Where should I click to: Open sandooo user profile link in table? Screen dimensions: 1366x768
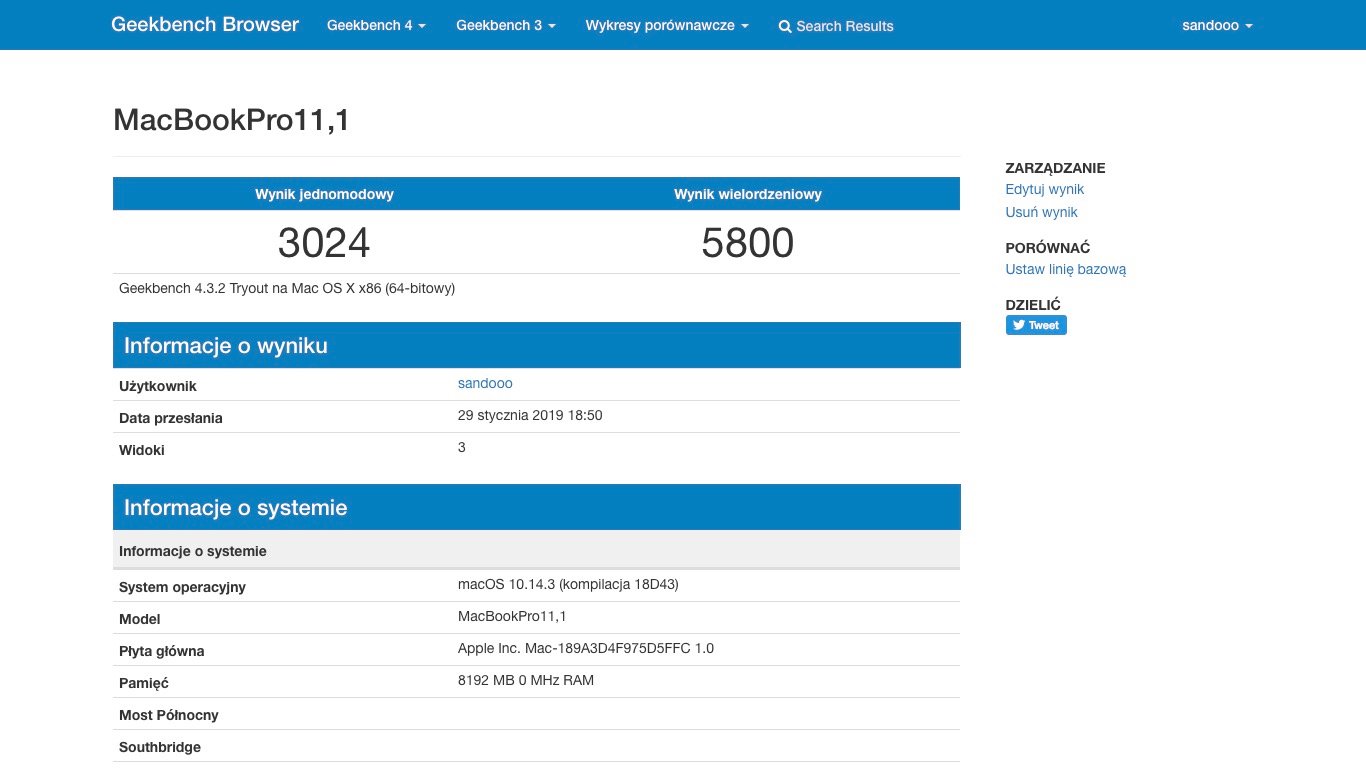coord(485,383)
